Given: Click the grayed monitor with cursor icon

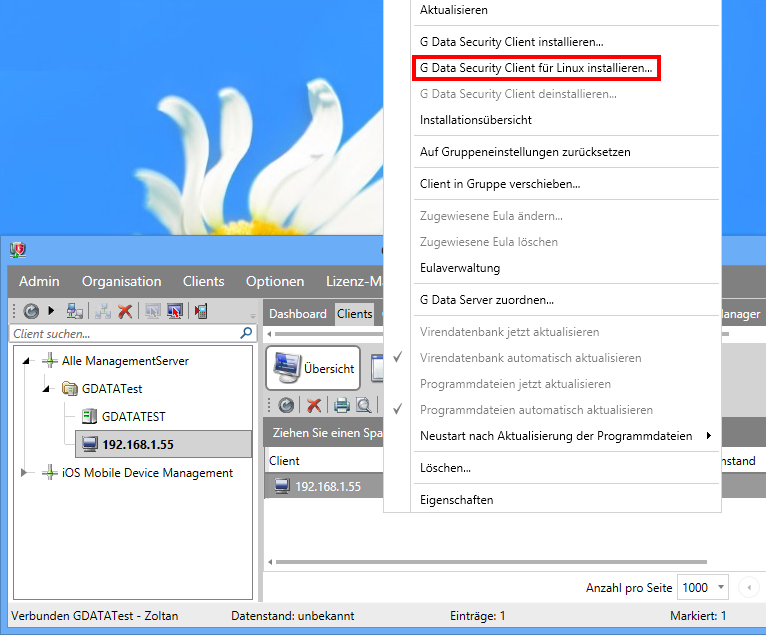Looking at the screenshot, I should (x=152, y=311).
